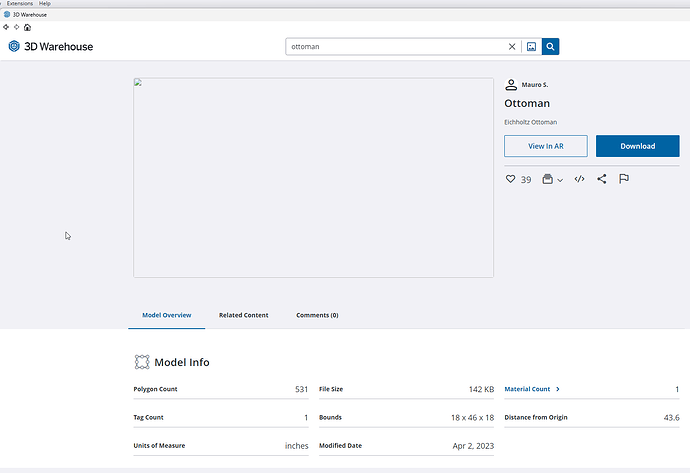Clear the ottoman search text
The height and width of the screenshot is (473, 690).
click(x=512, y=47)
